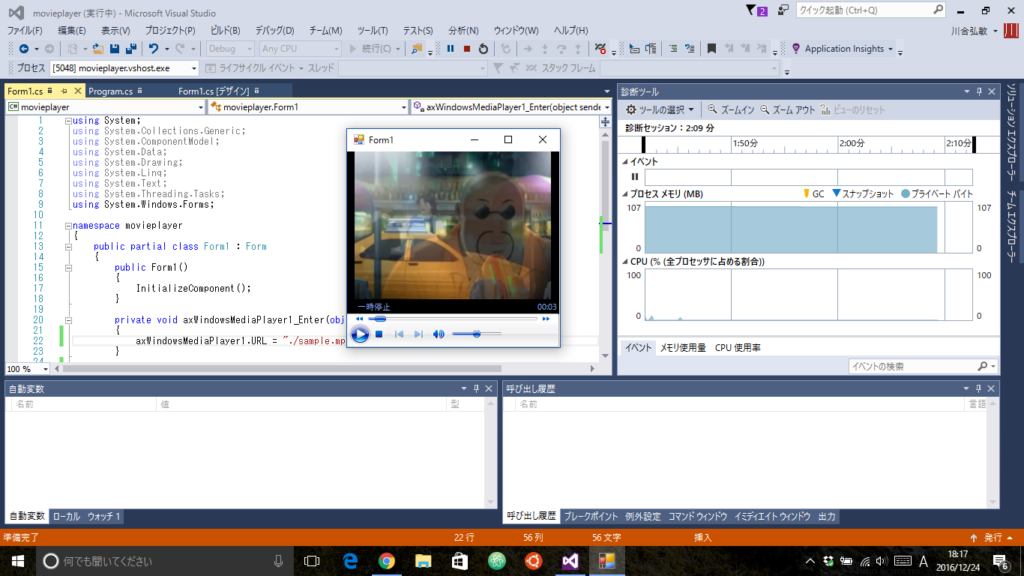Open Google Chrome from the taskbar
The width and height of the screenshot is (1024, 576).
point(386,561)
